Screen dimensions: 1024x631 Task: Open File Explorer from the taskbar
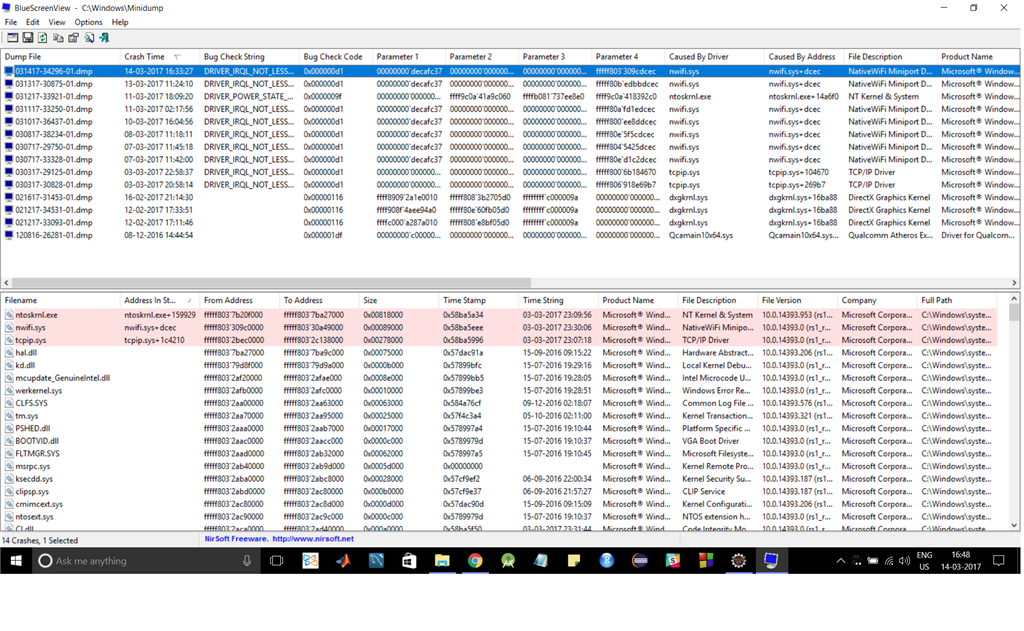442,560
